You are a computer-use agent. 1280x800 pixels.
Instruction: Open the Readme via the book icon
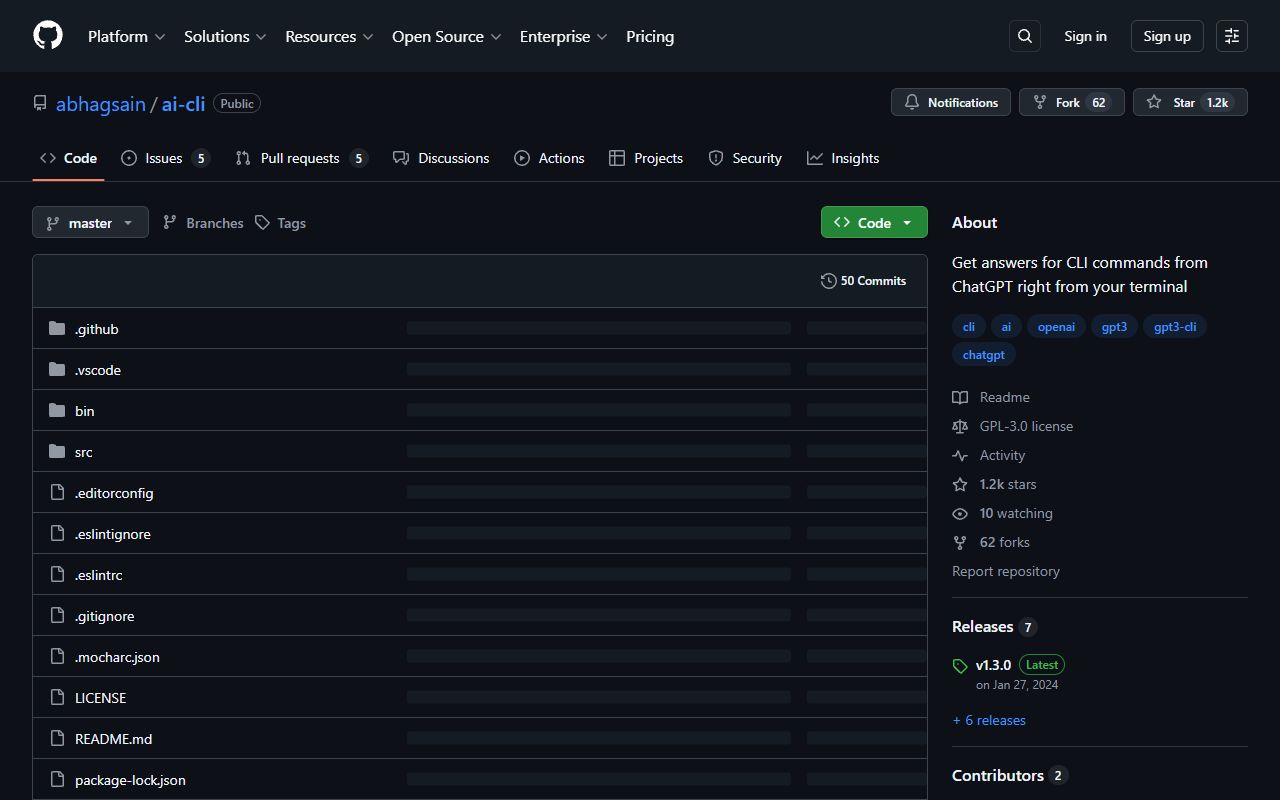coord(960,397)
